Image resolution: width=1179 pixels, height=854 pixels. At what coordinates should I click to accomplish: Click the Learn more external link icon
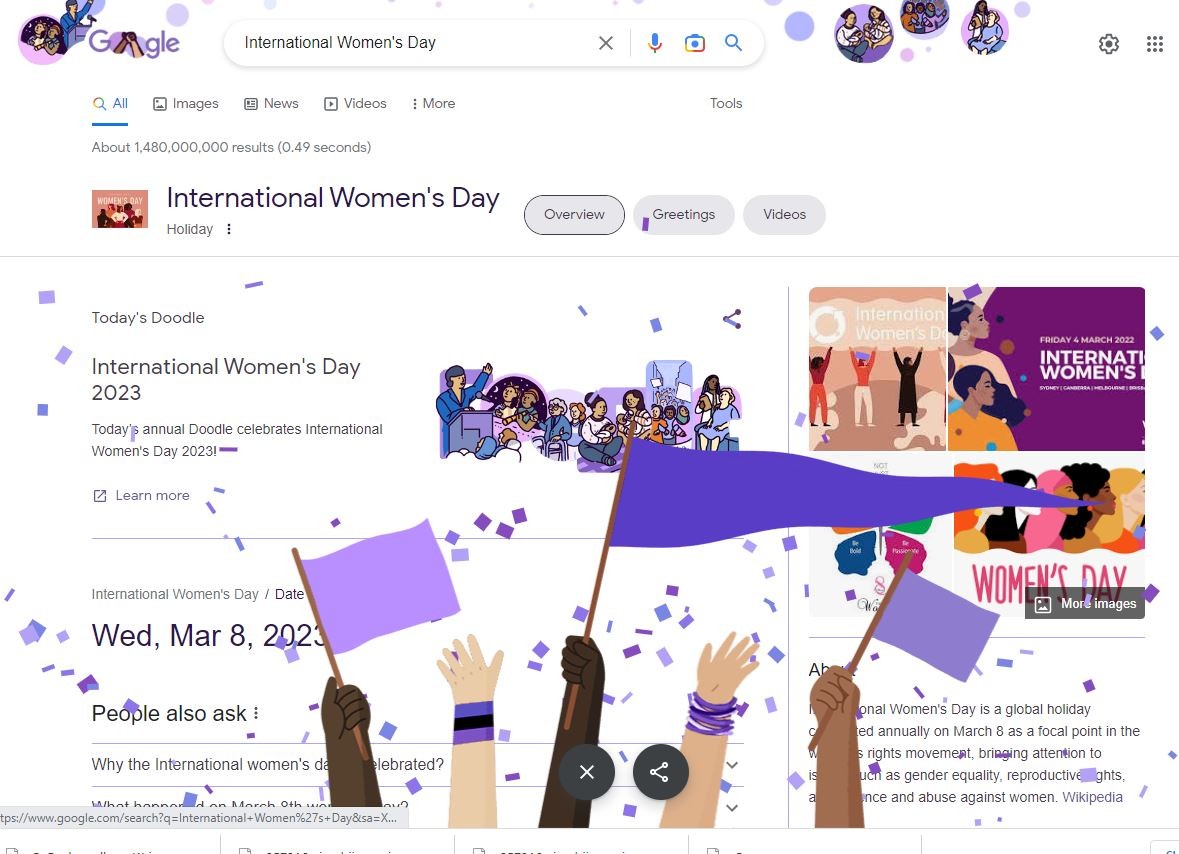click(99, 495)
